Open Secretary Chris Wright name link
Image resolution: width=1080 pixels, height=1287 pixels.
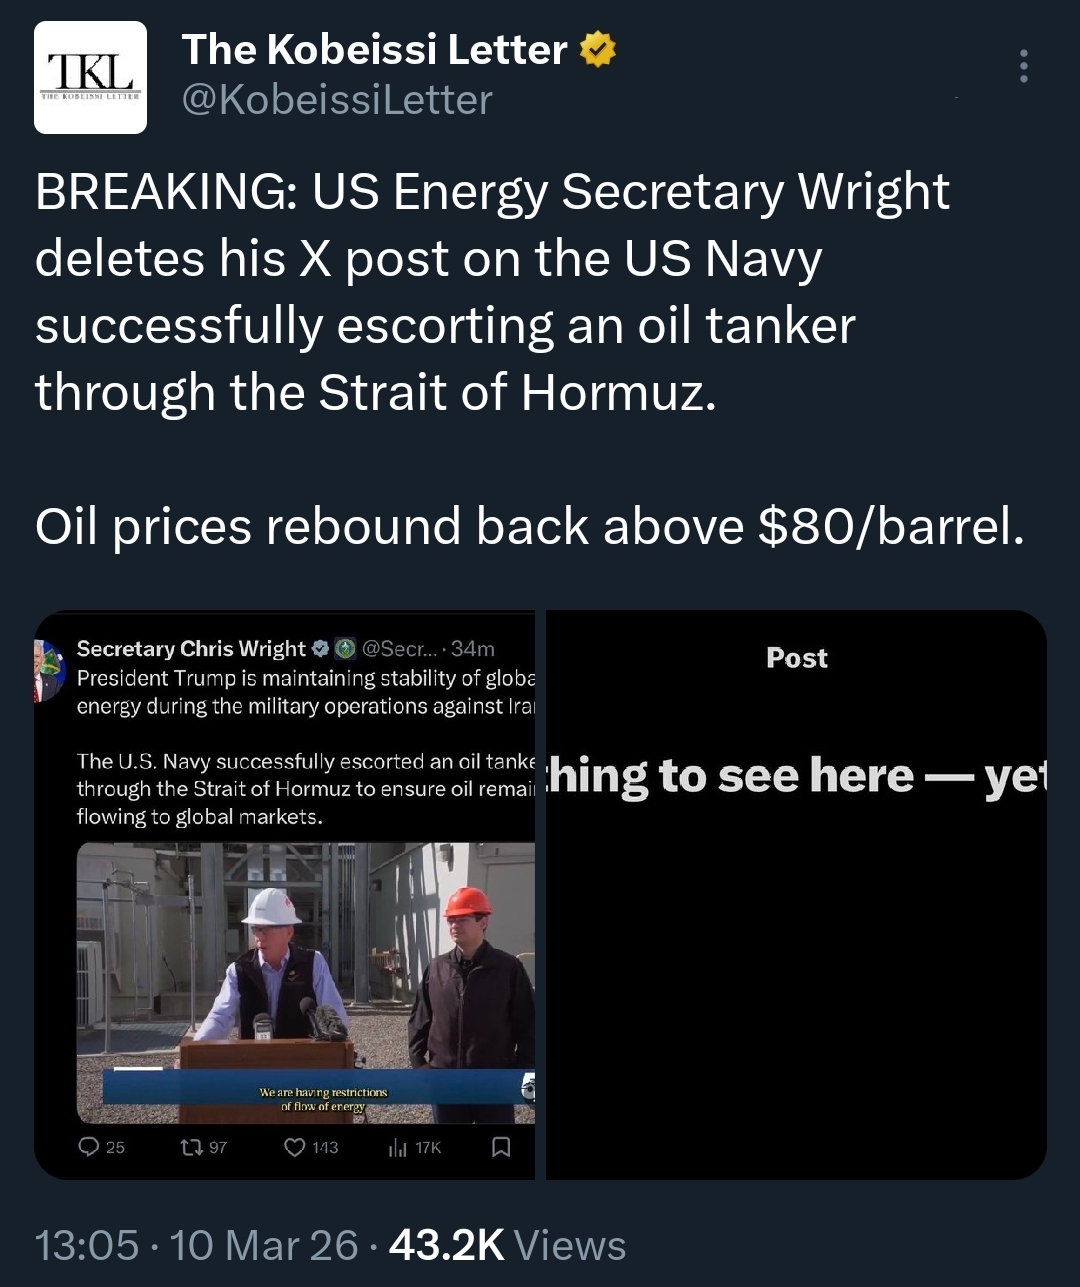(191, 649)
